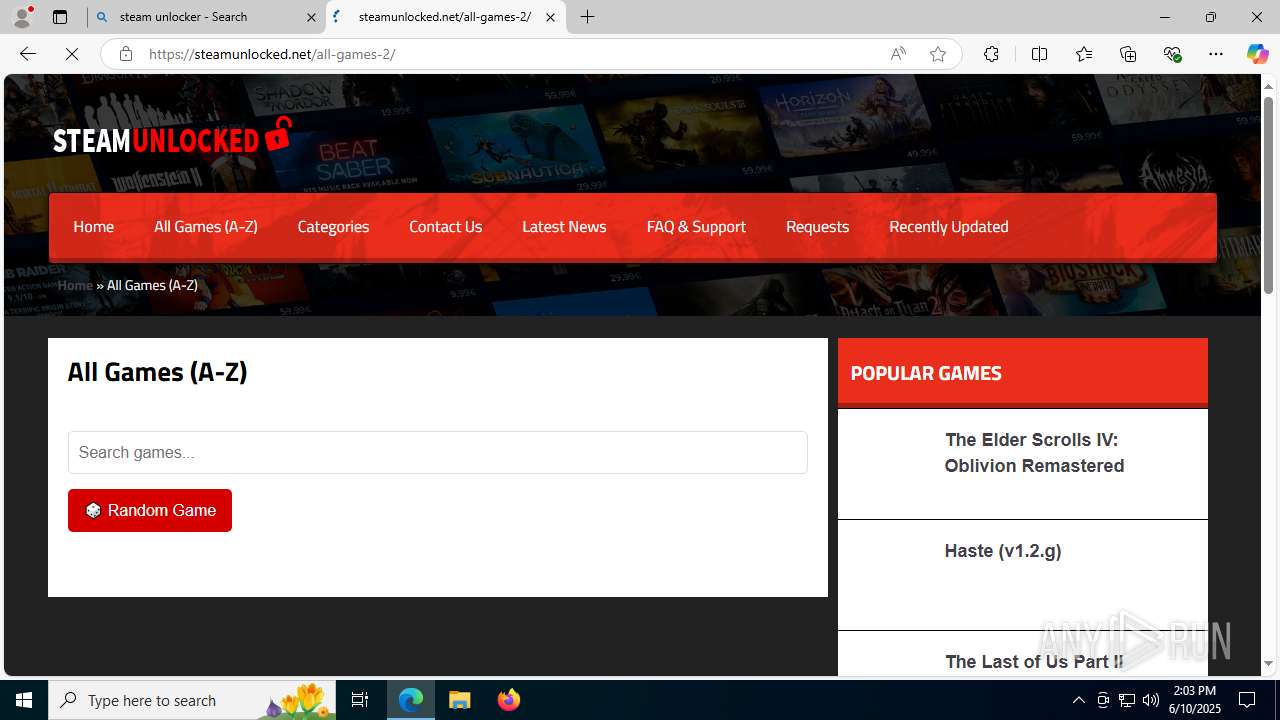
Task: Click the browser profile avatar icon
Action: tap(22, 17)
